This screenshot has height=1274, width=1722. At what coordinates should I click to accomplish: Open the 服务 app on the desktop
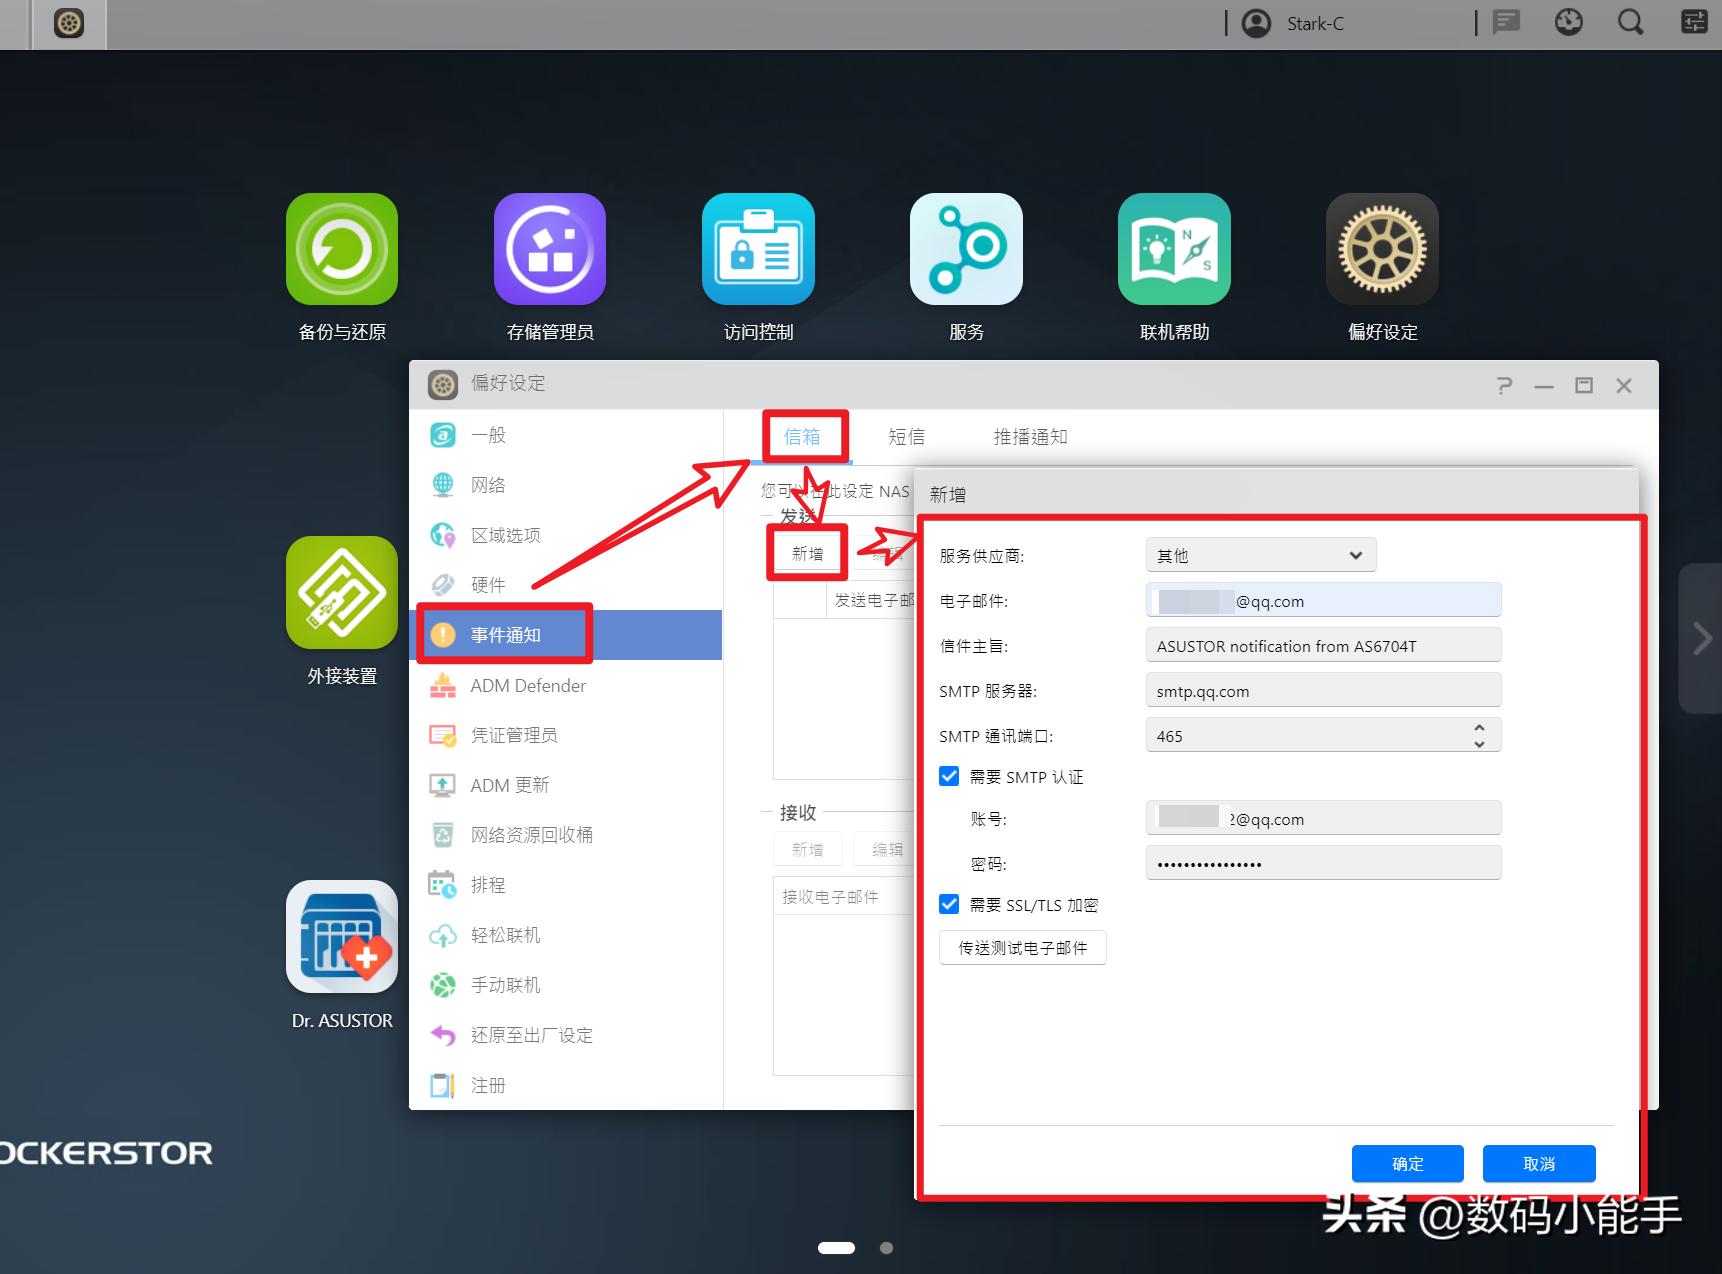966,249
